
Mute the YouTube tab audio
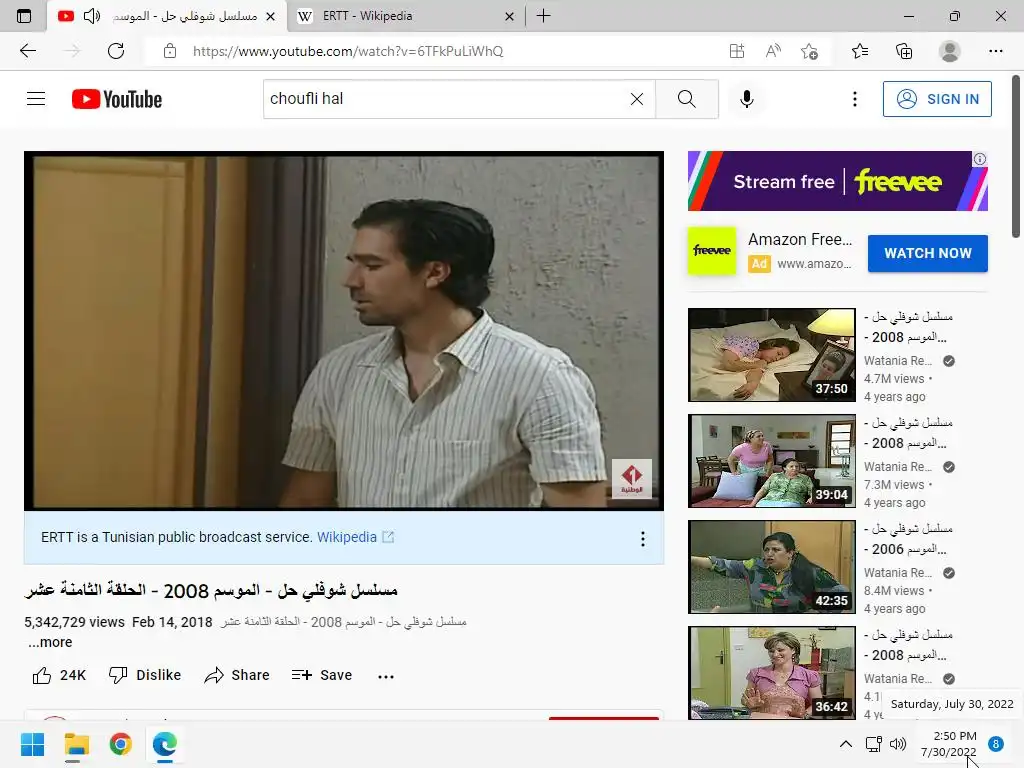(x=91, y=16)
